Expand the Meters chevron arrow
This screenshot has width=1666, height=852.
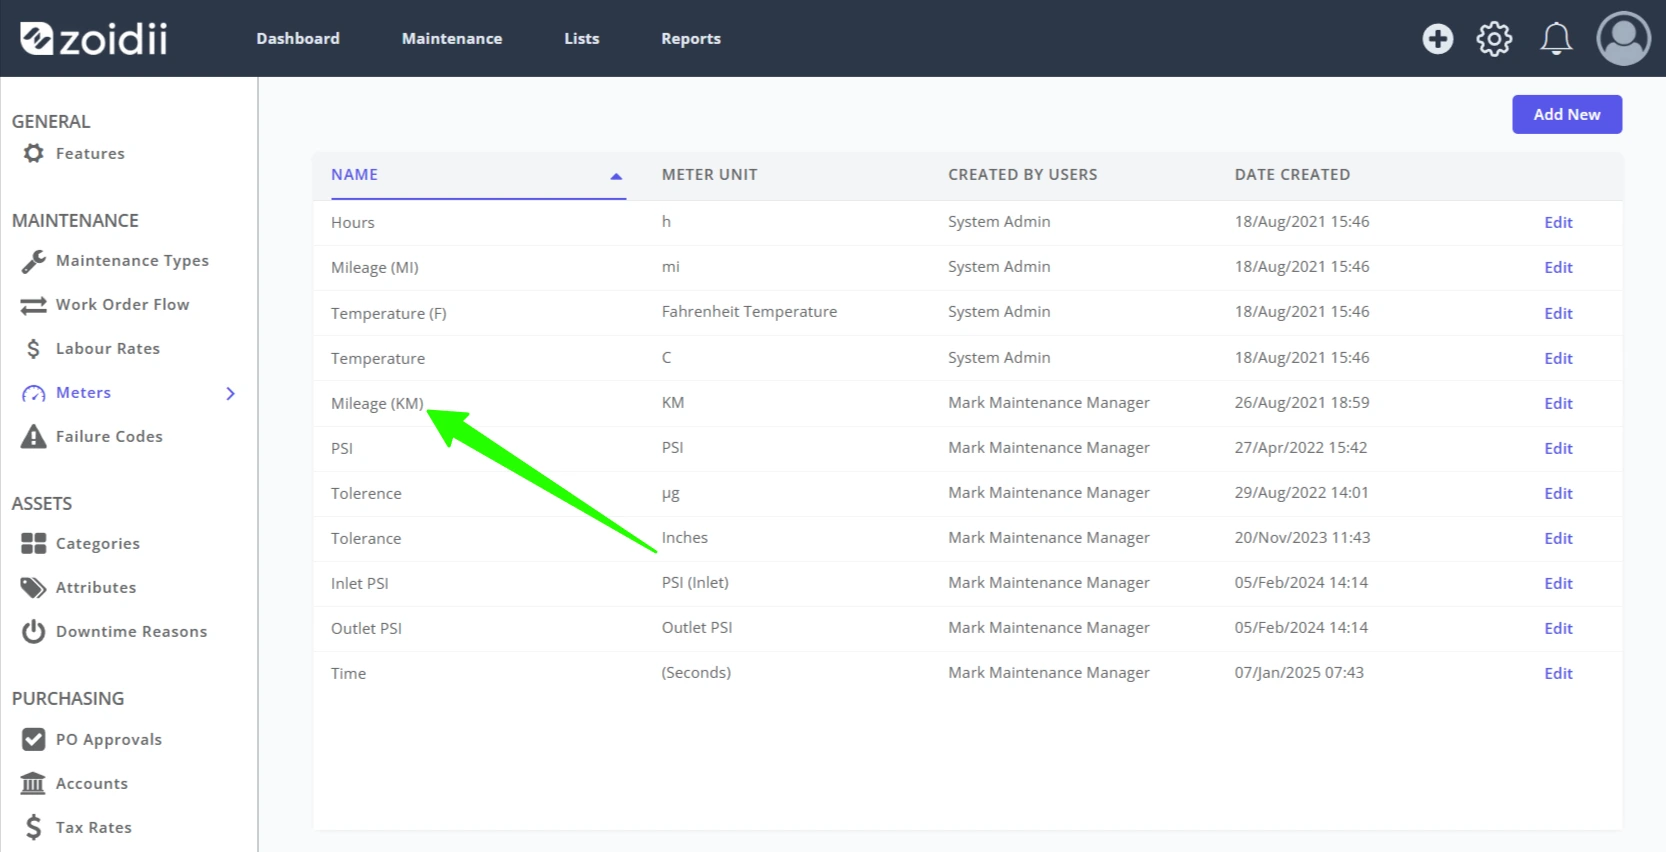pos(231,393)
